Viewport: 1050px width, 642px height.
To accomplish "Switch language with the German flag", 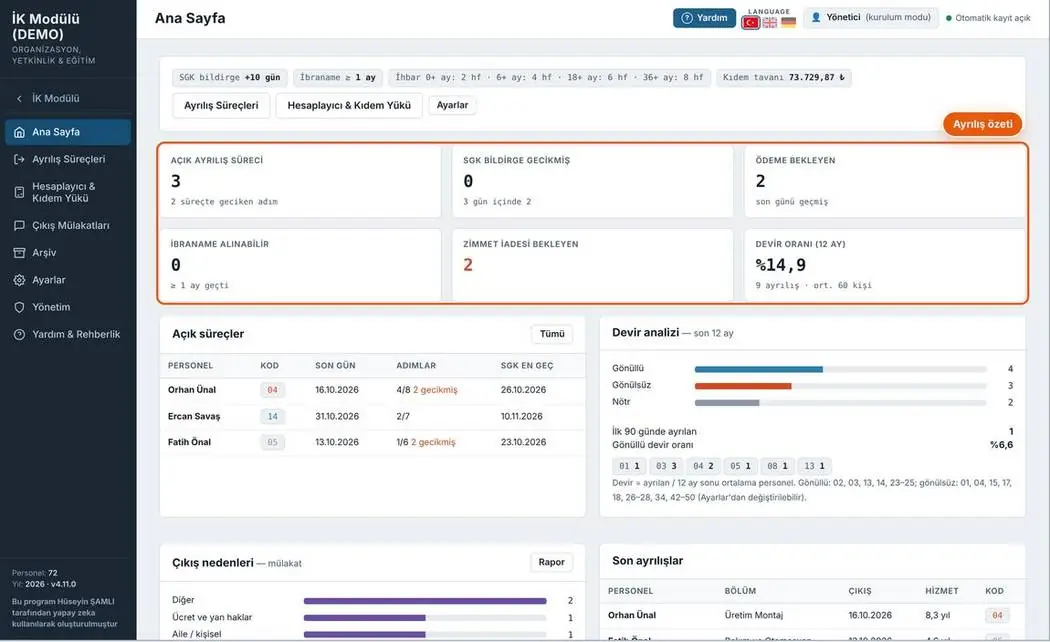I will coord(788,23).
